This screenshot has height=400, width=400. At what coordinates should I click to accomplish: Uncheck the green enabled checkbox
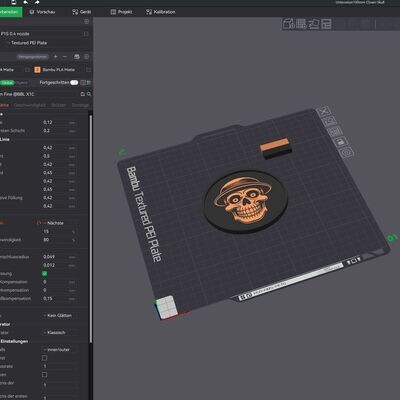click(44, 273)
